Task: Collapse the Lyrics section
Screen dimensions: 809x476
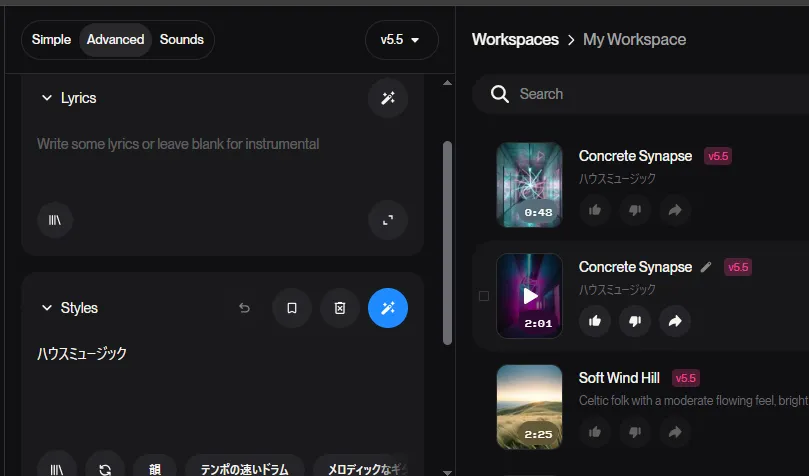Action: coord(46,98)
